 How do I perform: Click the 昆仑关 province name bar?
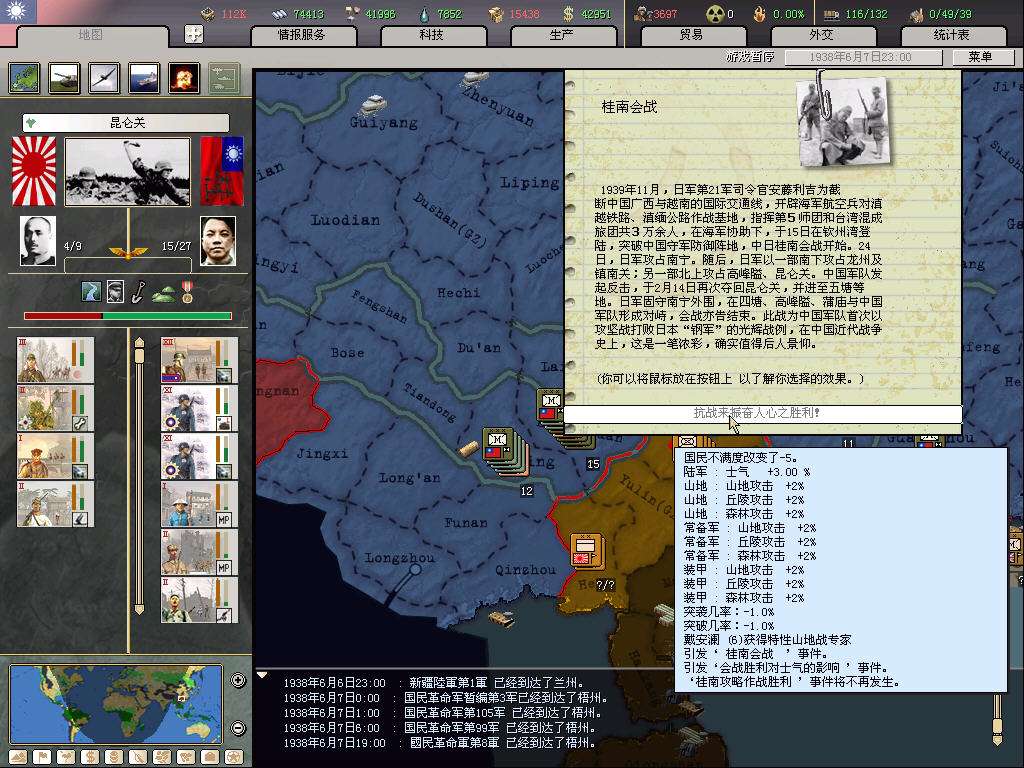click(x=126, y=123)
